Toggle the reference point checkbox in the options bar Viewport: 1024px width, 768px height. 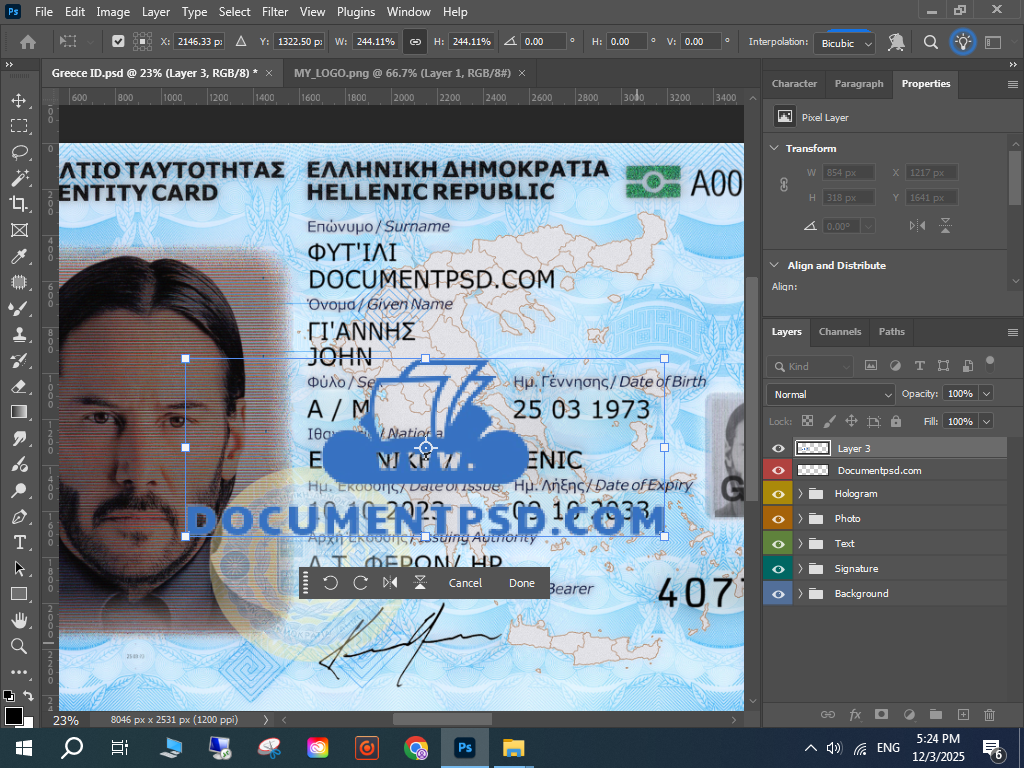(118, 42)
